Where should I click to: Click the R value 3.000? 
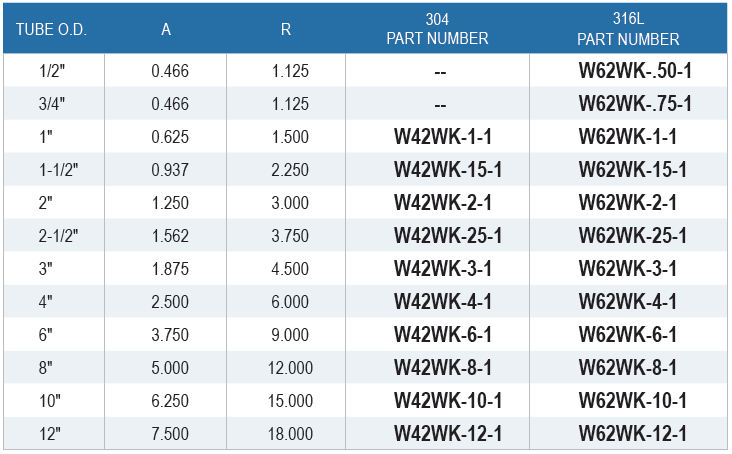[290, 203]
